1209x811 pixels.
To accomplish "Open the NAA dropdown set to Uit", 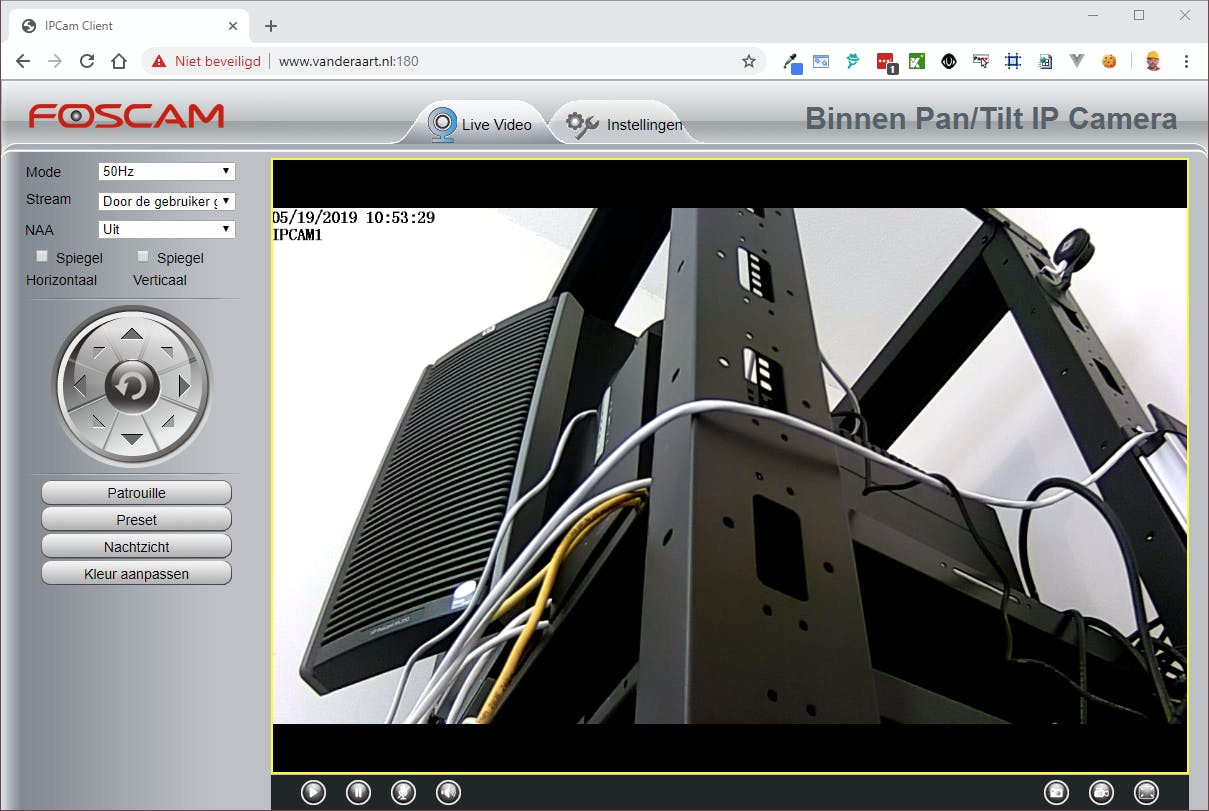I will tap(167, 229).
